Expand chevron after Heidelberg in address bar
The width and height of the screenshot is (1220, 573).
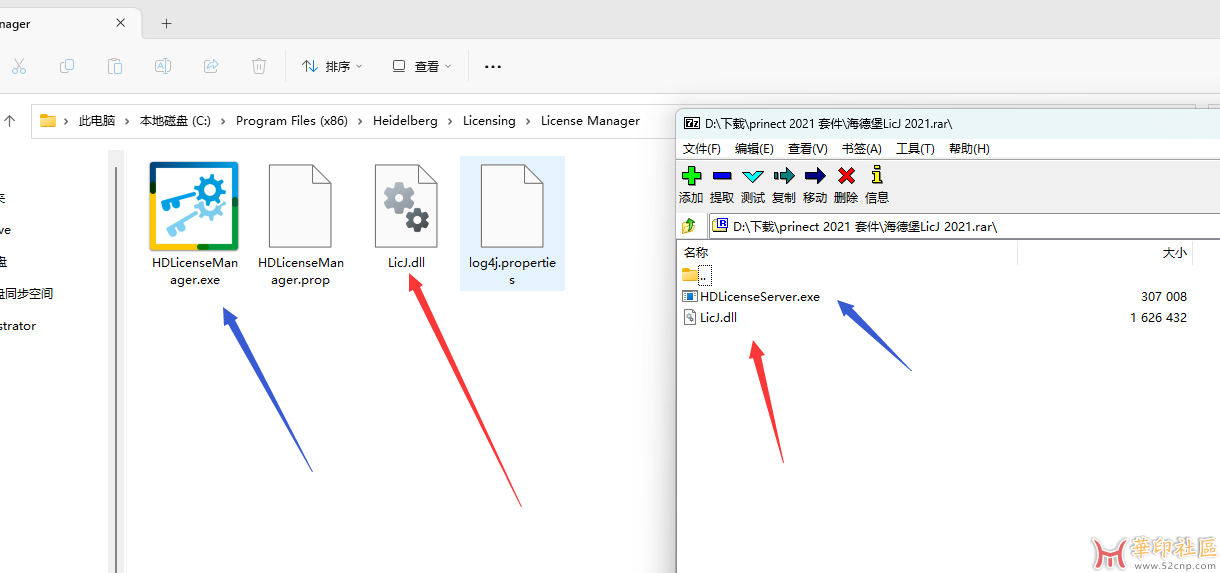click(x=450, y=121)
